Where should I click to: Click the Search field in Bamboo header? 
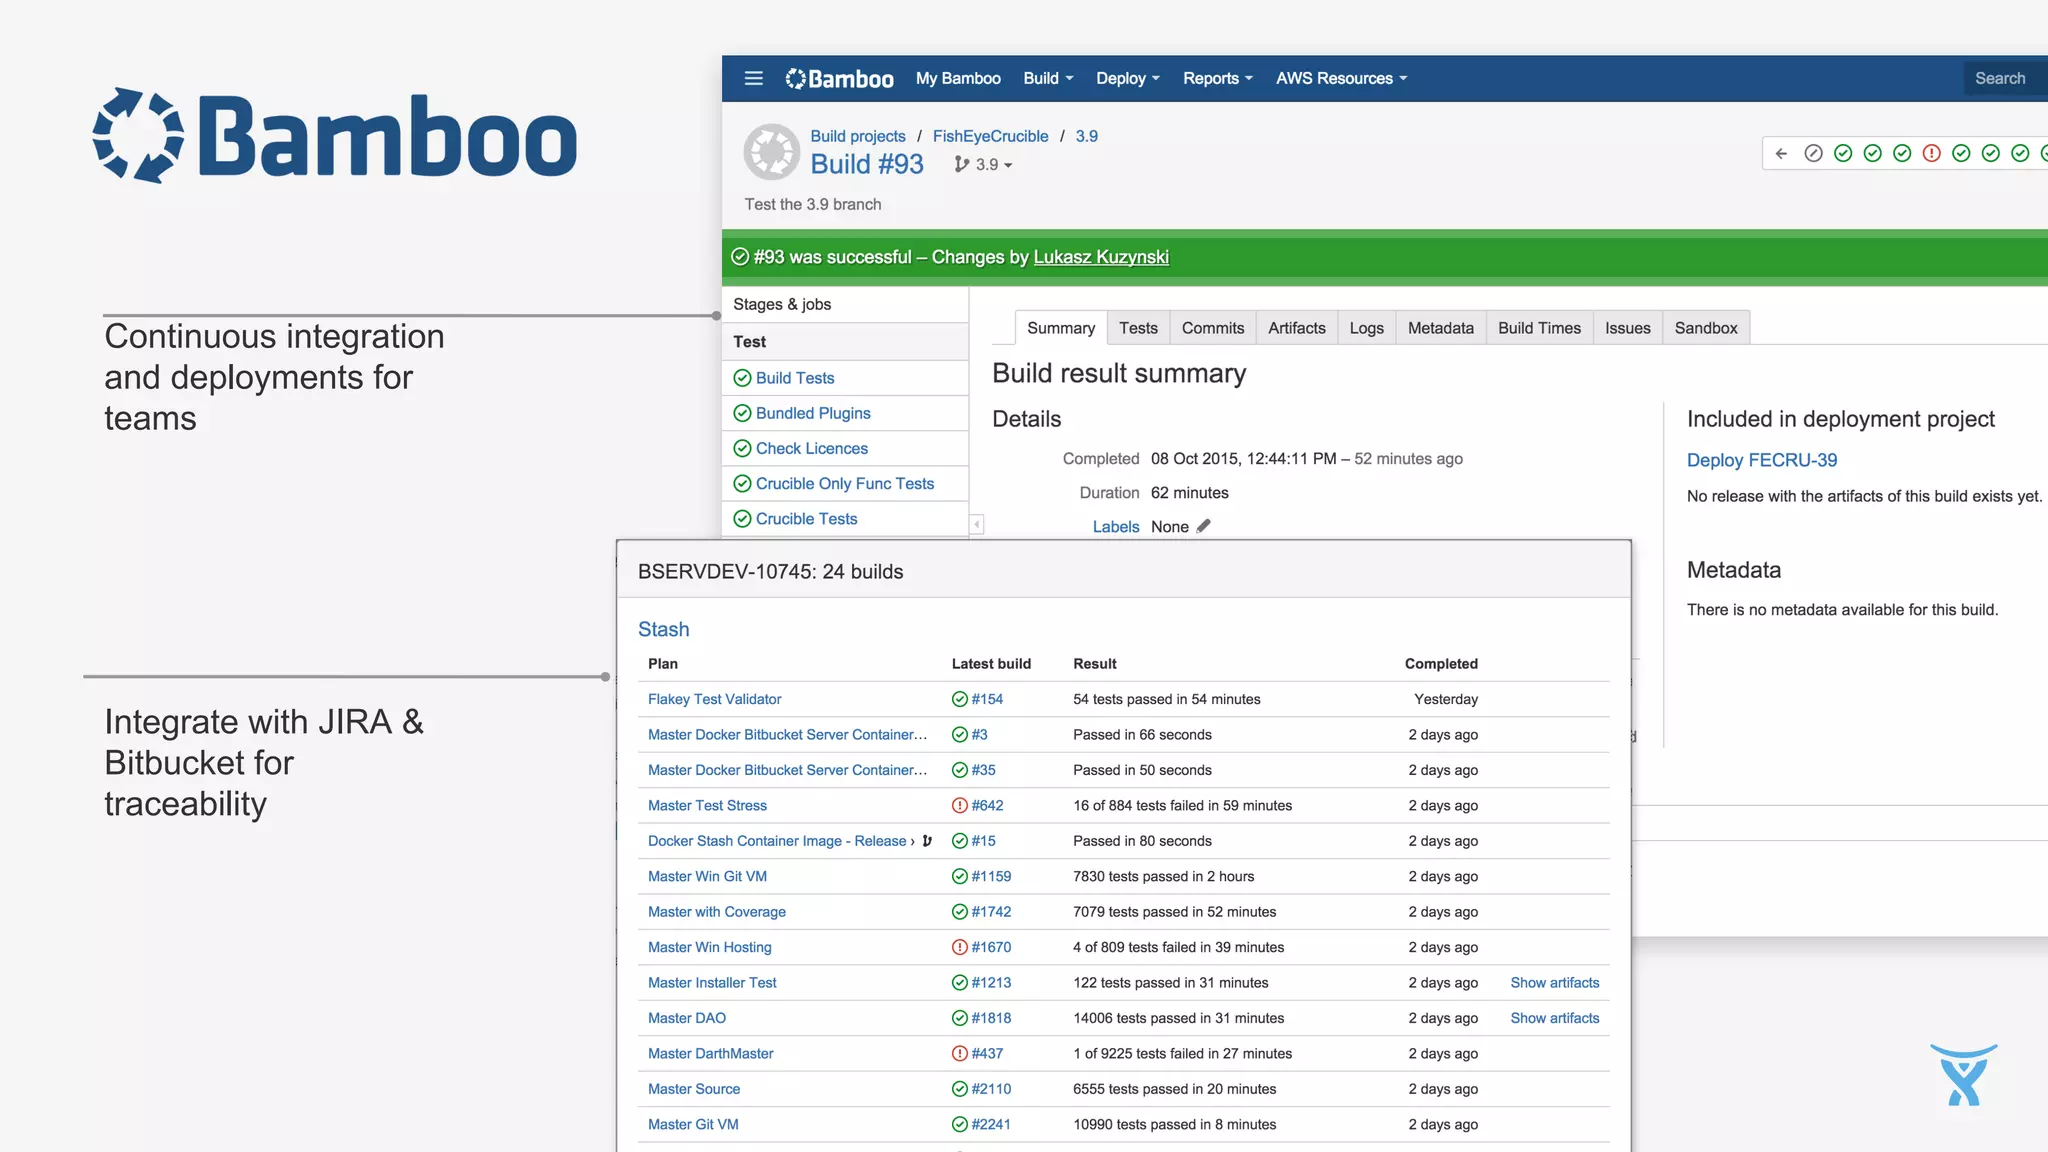click(x=2005, y=78)
